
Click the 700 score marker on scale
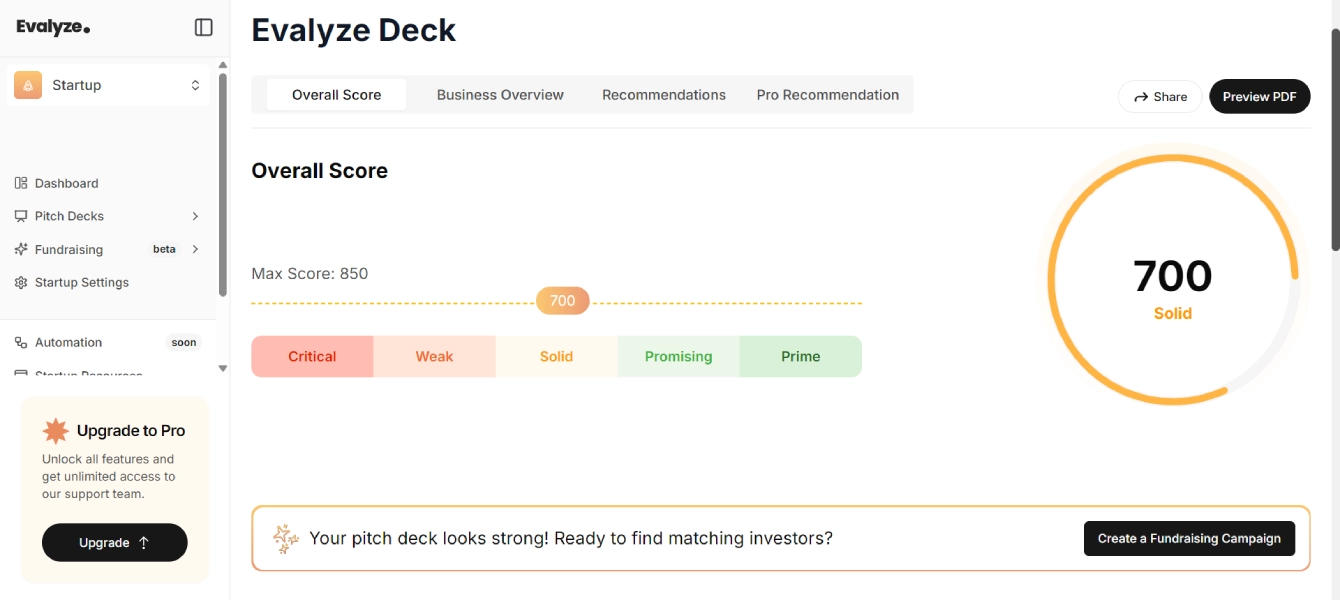coord(563,300)
